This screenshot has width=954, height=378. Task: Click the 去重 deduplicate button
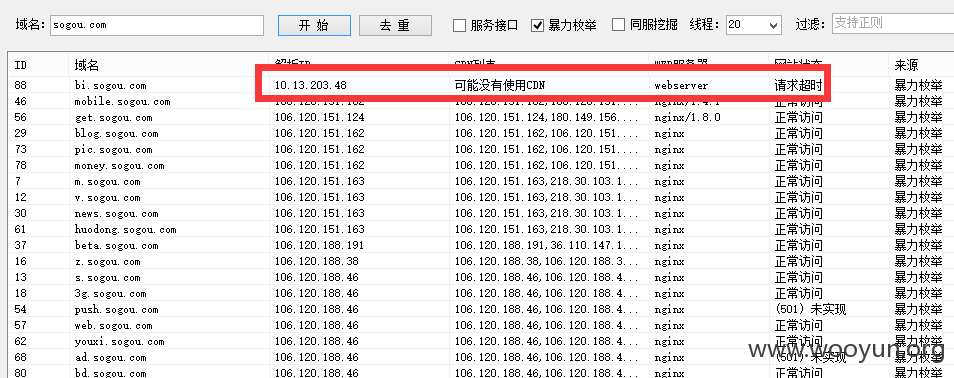(395, 26)
